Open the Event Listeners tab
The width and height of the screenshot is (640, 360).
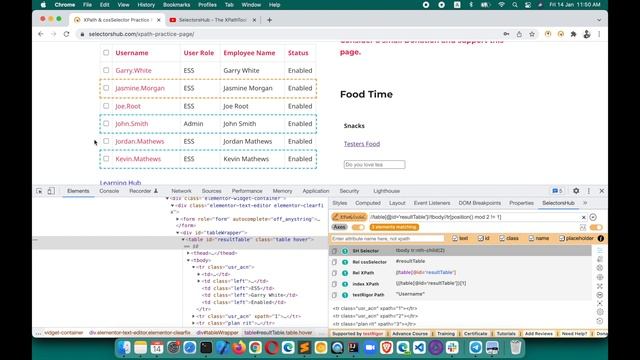432,203
